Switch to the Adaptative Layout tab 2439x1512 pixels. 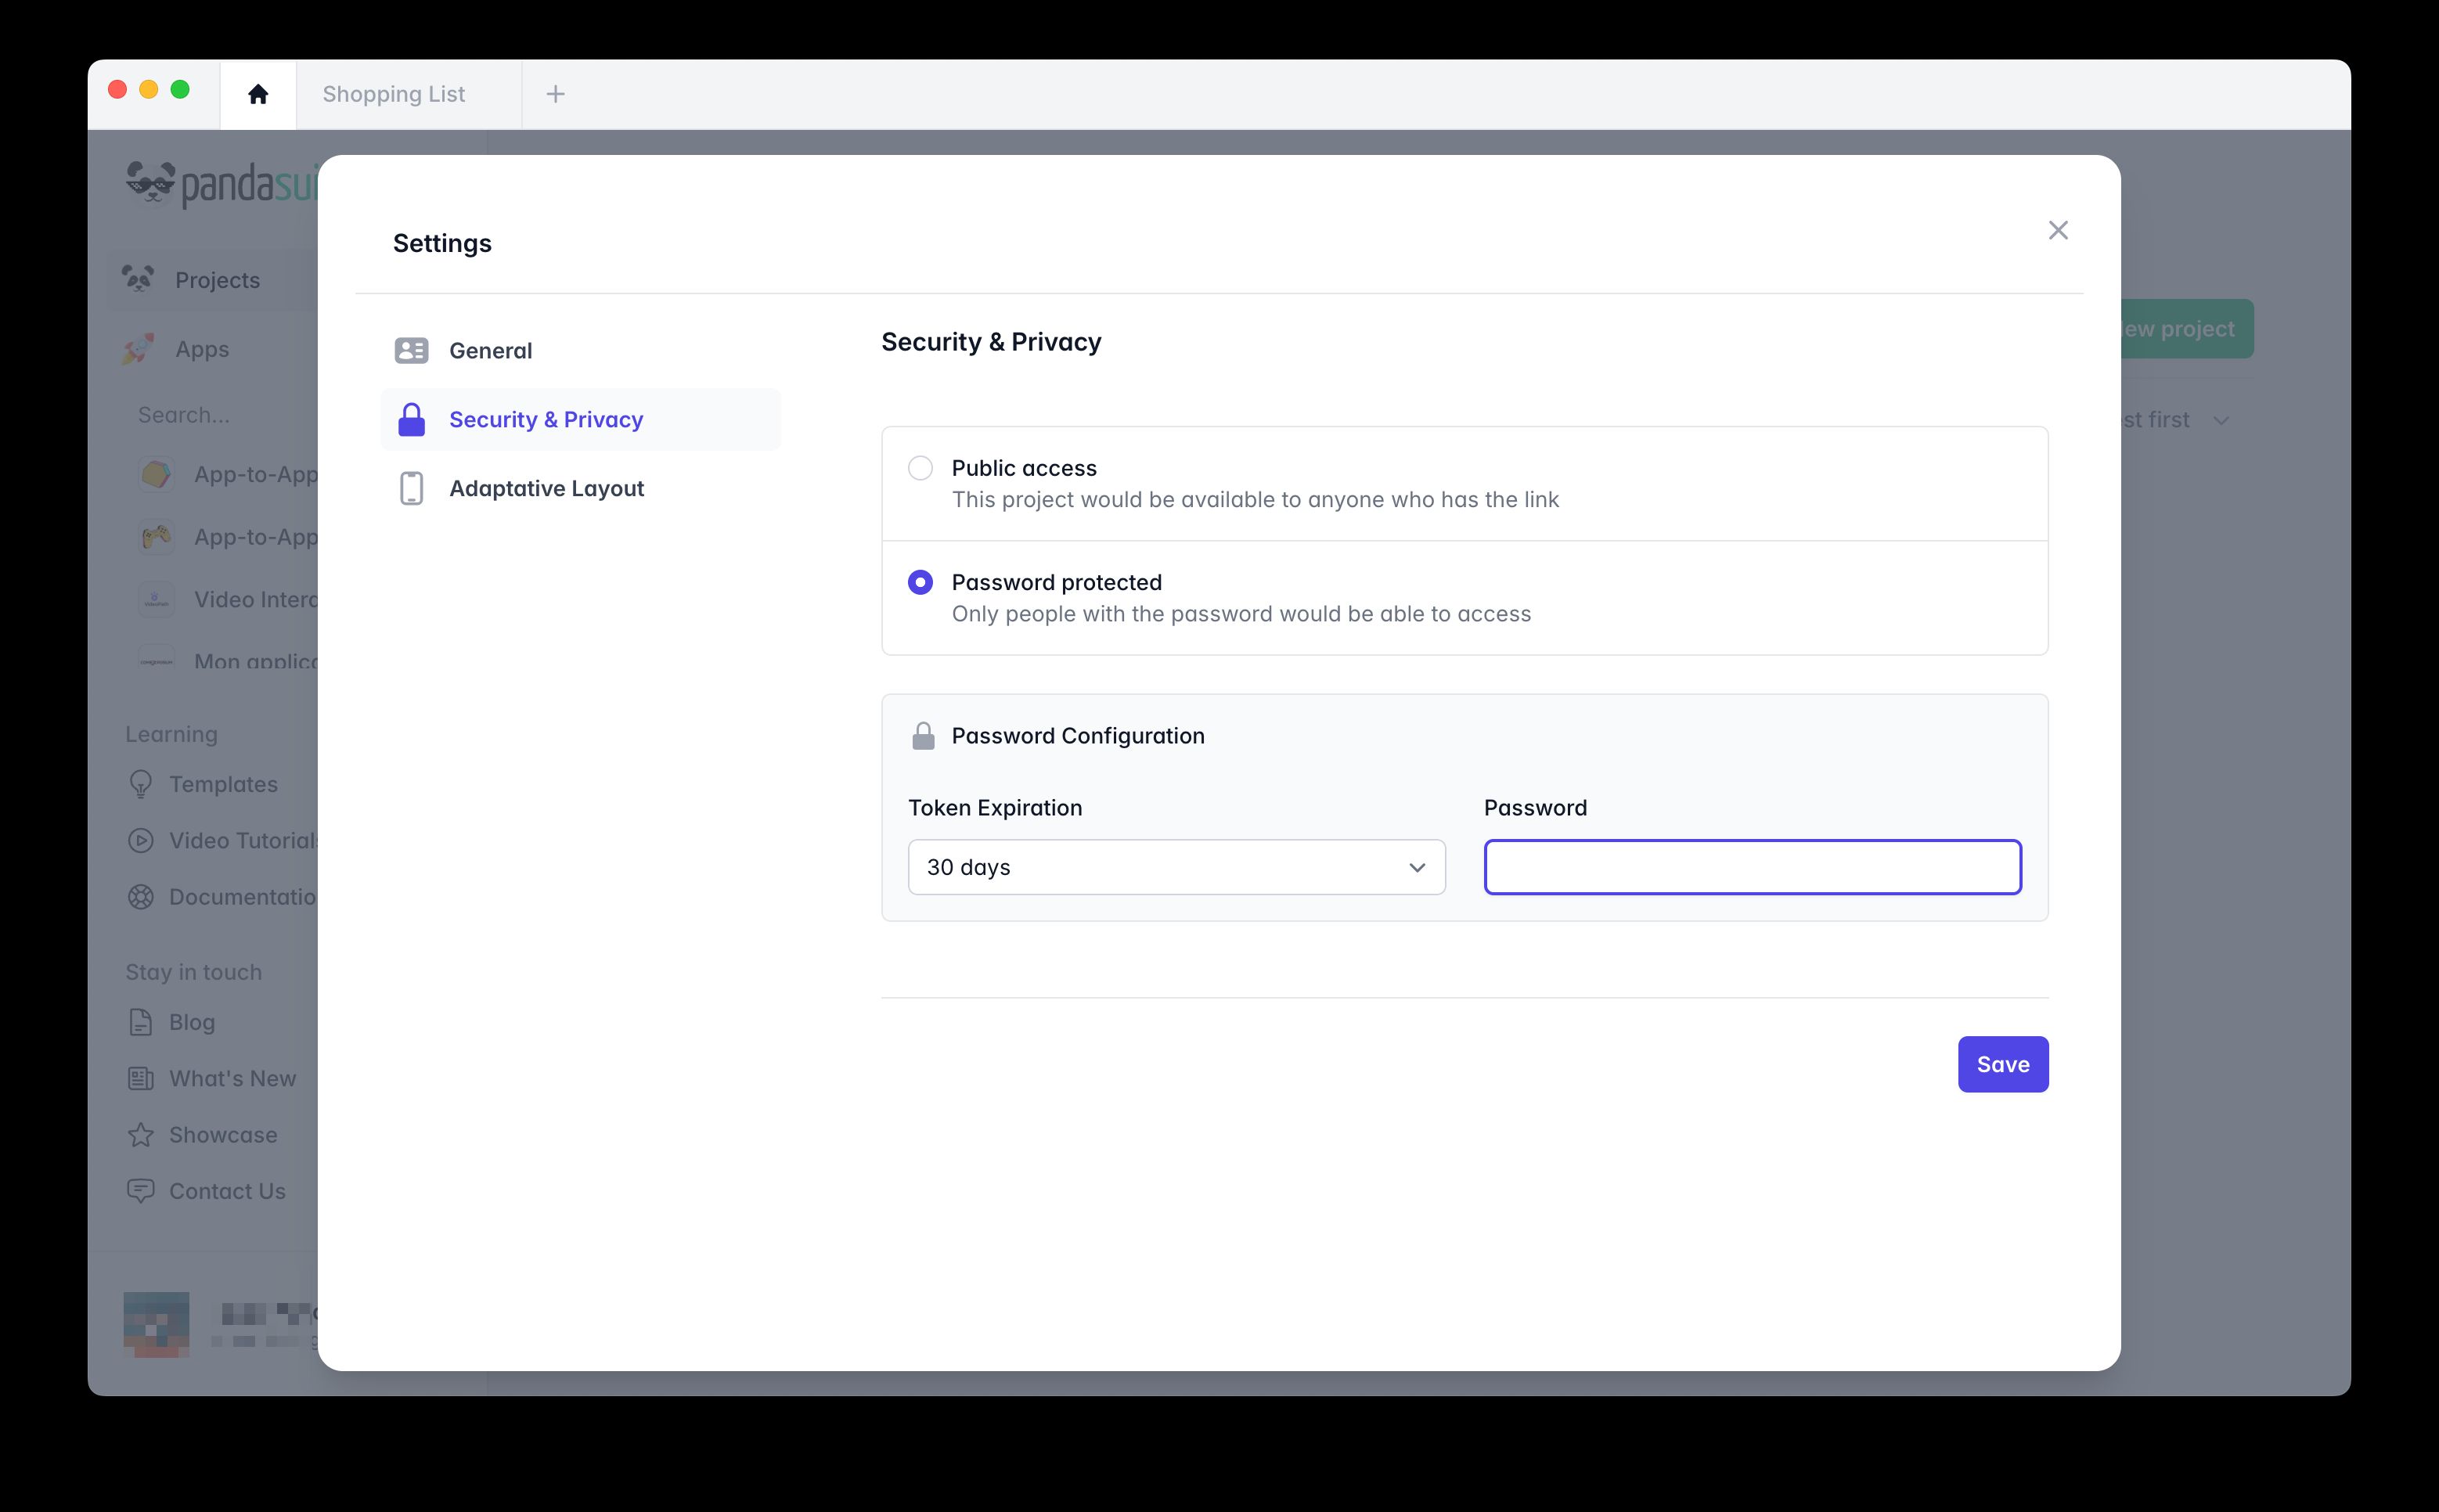point(546,488)
